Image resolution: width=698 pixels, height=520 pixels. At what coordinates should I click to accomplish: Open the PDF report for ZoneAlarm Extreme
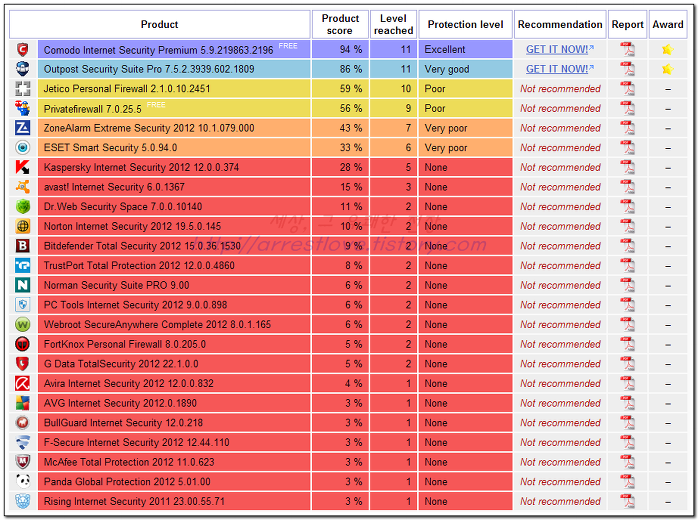628,128
